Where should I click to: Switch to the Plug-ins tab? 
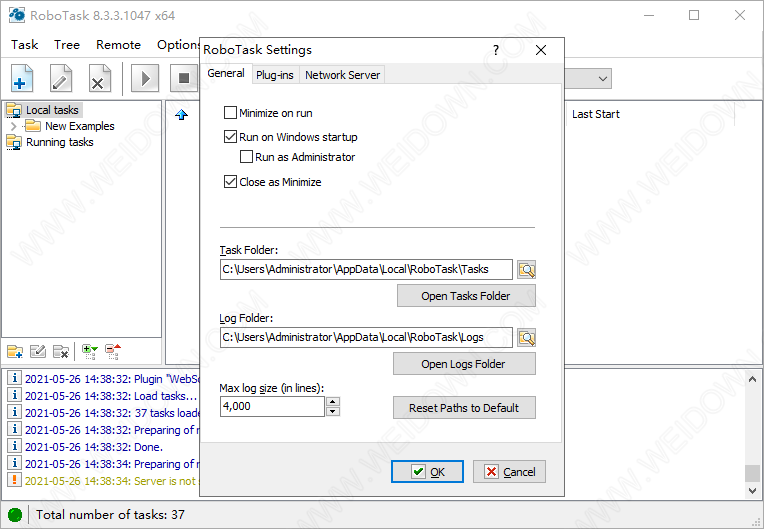(275, 75)
